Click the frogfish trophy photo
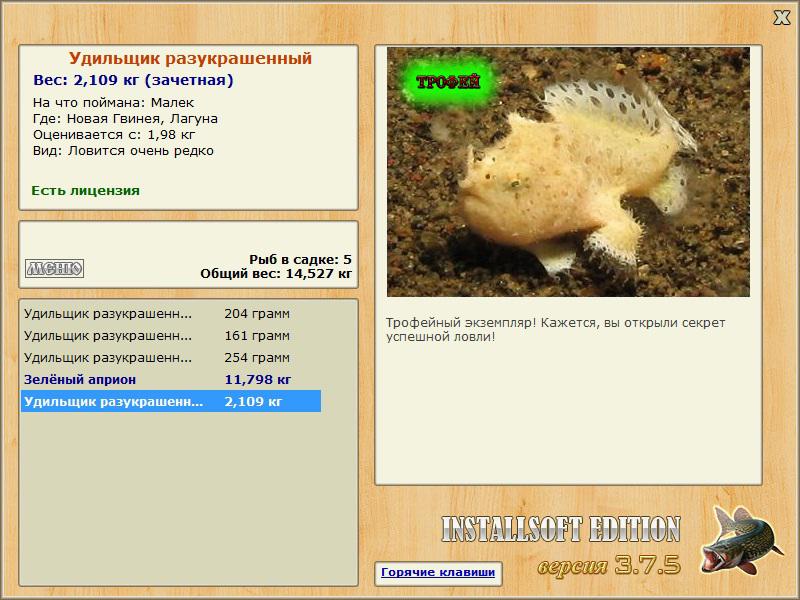The width and height of the screenshot is (800, 600). pyautogui.click(x=568, y=172)
